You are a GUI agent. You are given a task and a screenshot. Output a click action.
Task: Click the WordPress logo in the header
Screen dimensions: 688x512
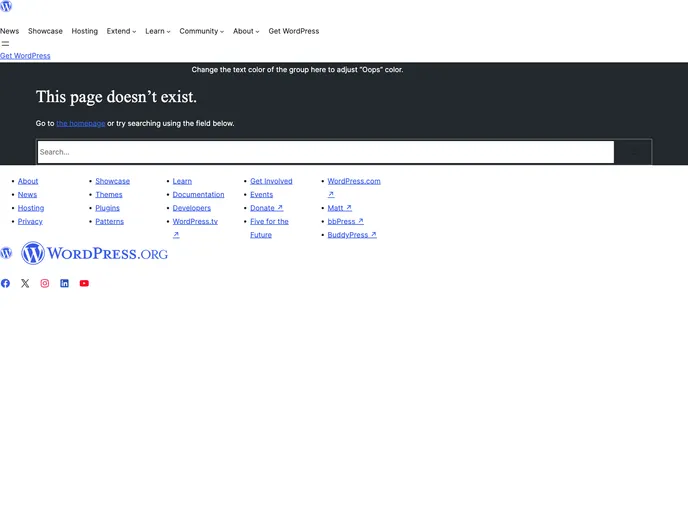[x=6, y=6]
